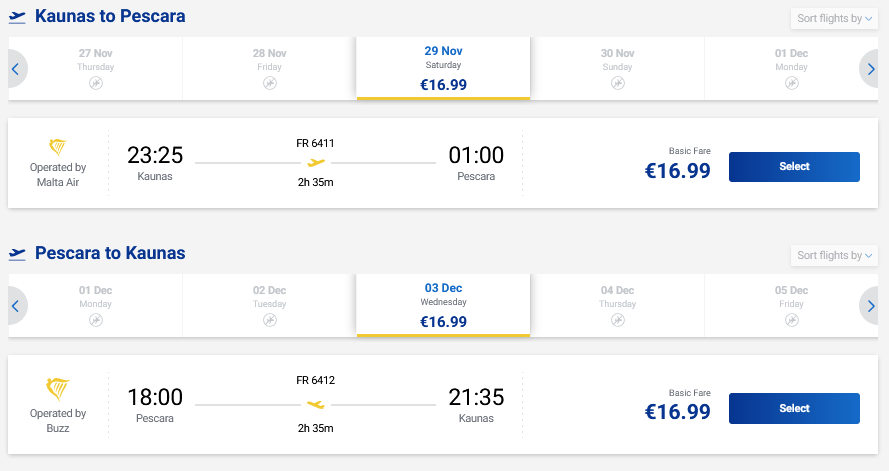889x471 pixels.
Task: Choose the 28 Nov Friday date tab
Action: [269, 68]
